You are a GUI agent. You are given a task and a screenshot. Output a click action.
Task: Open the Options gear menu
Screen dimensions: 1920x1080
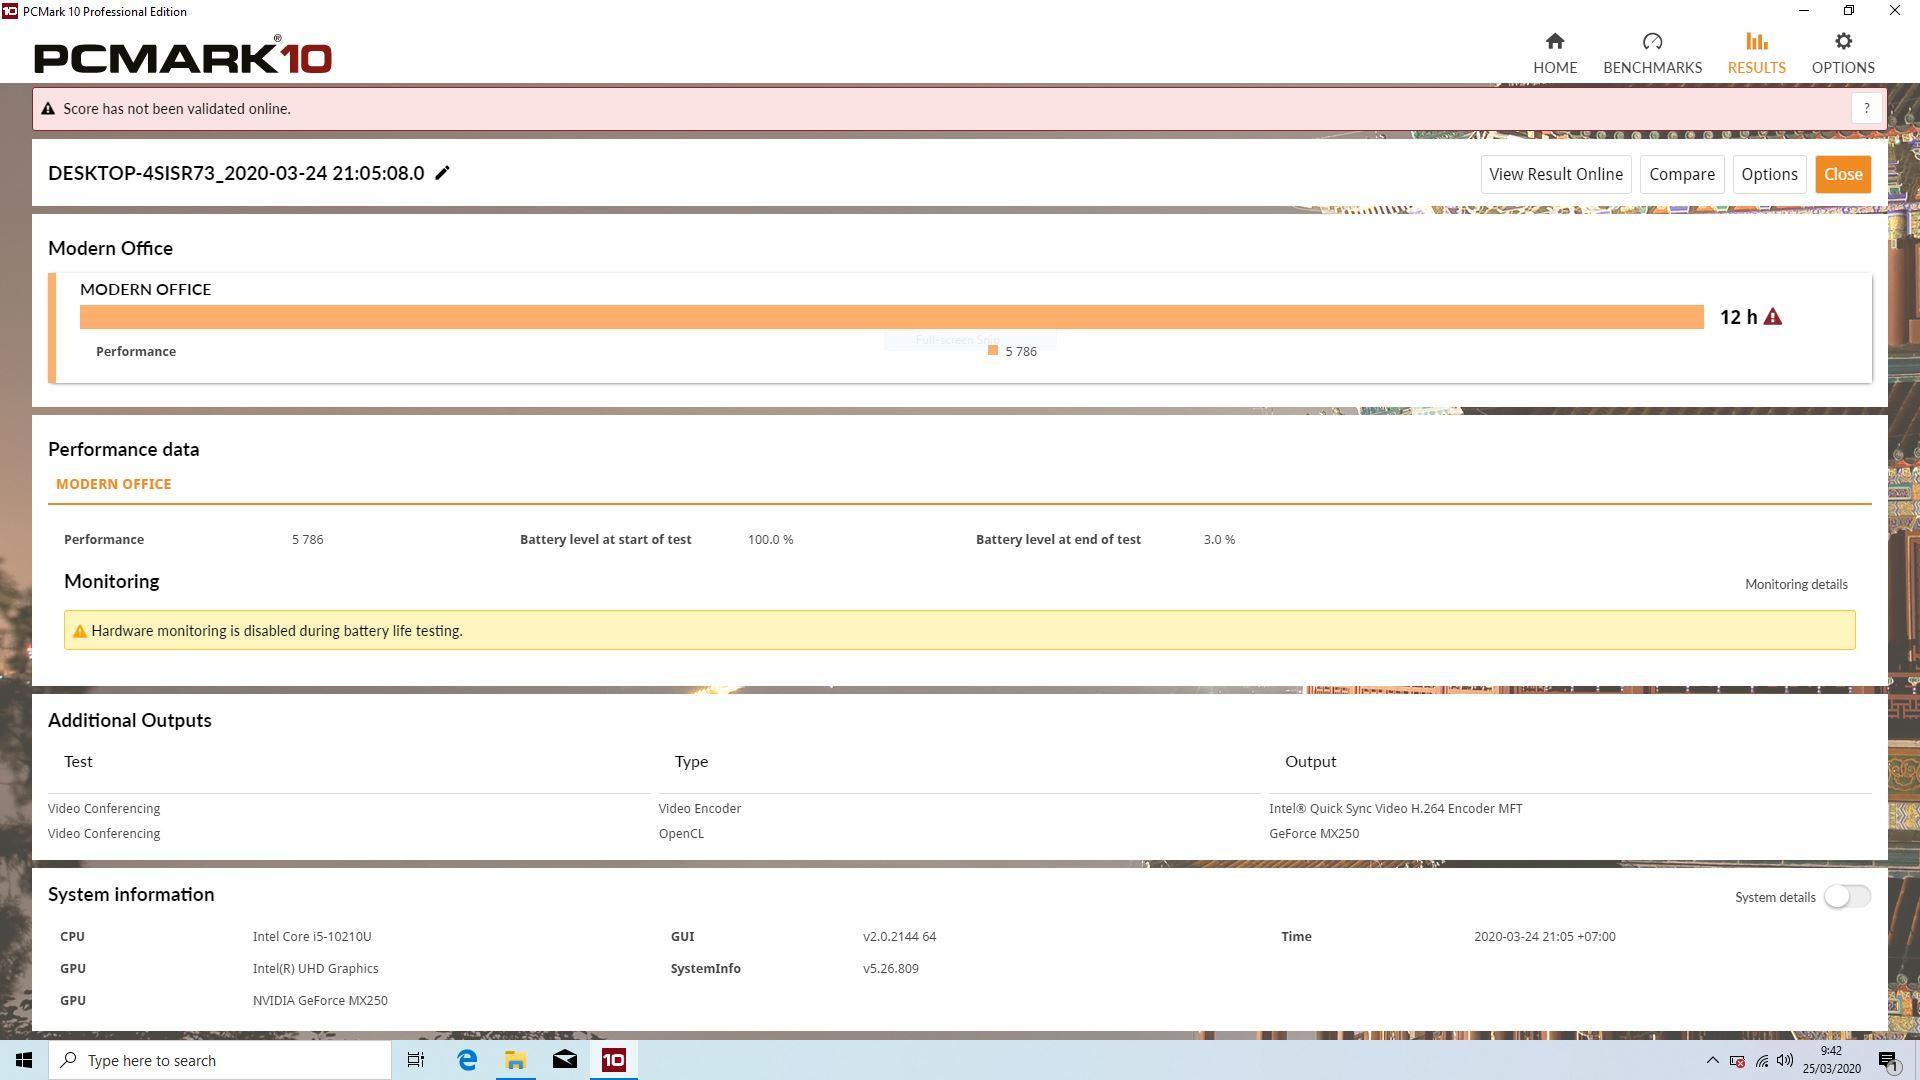[x=1842, y=53]
